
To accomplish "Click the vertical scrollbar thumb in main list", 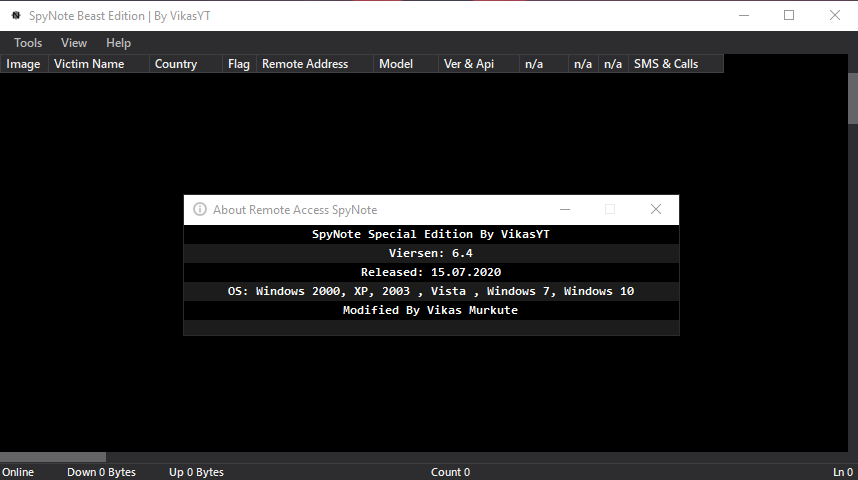I will coord(853,99).
